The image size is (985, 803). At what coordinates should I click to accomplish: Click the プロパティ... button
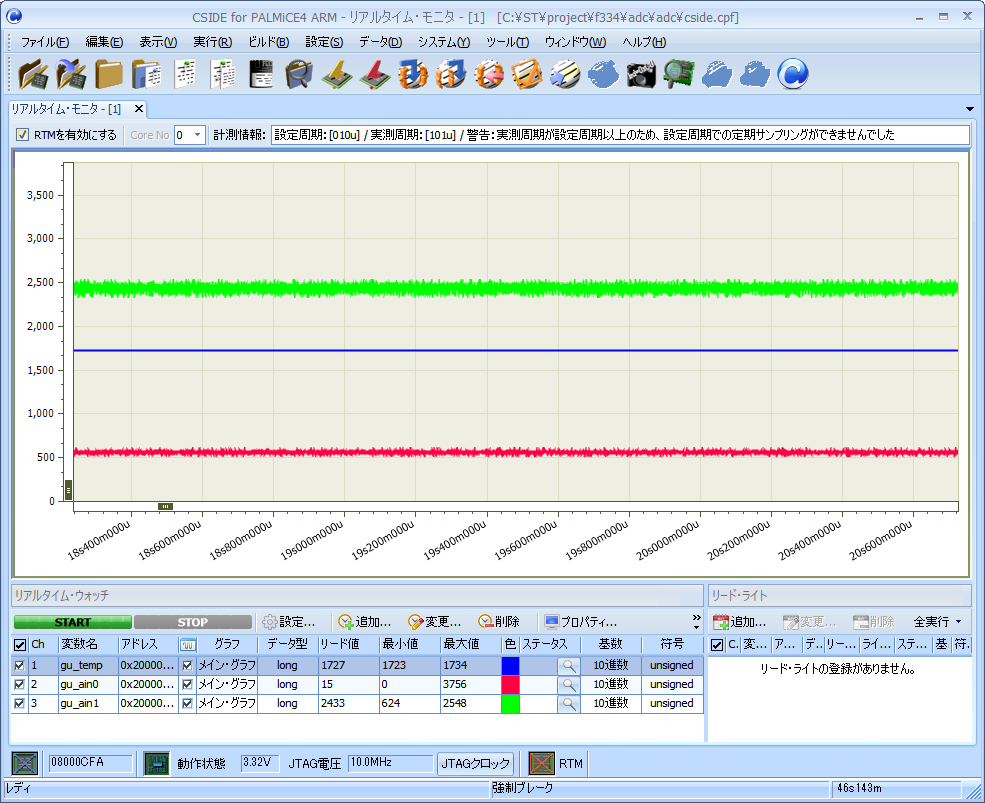[580, 622]
